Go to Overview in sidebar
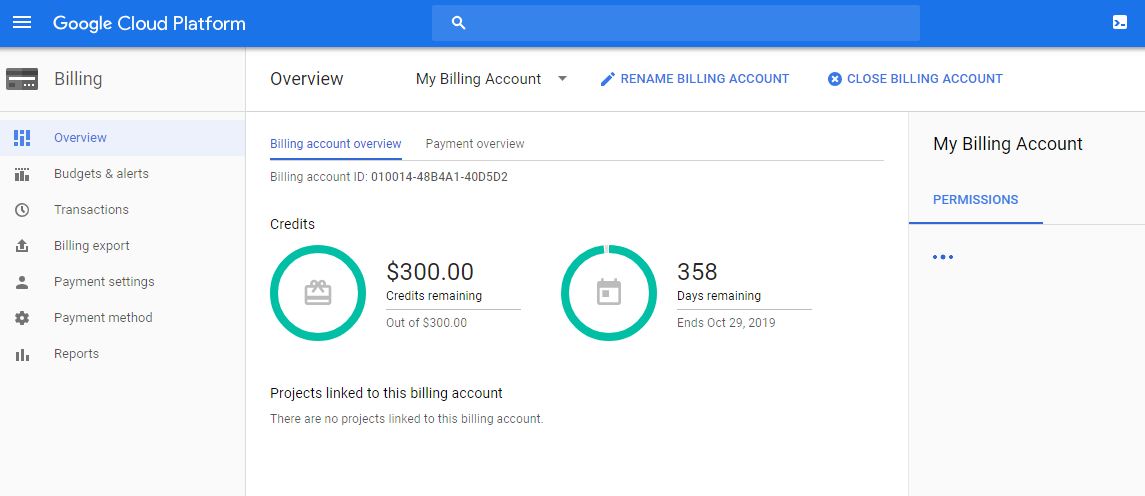This screenshot has height=496, width=1145. [x=80, y=138]
